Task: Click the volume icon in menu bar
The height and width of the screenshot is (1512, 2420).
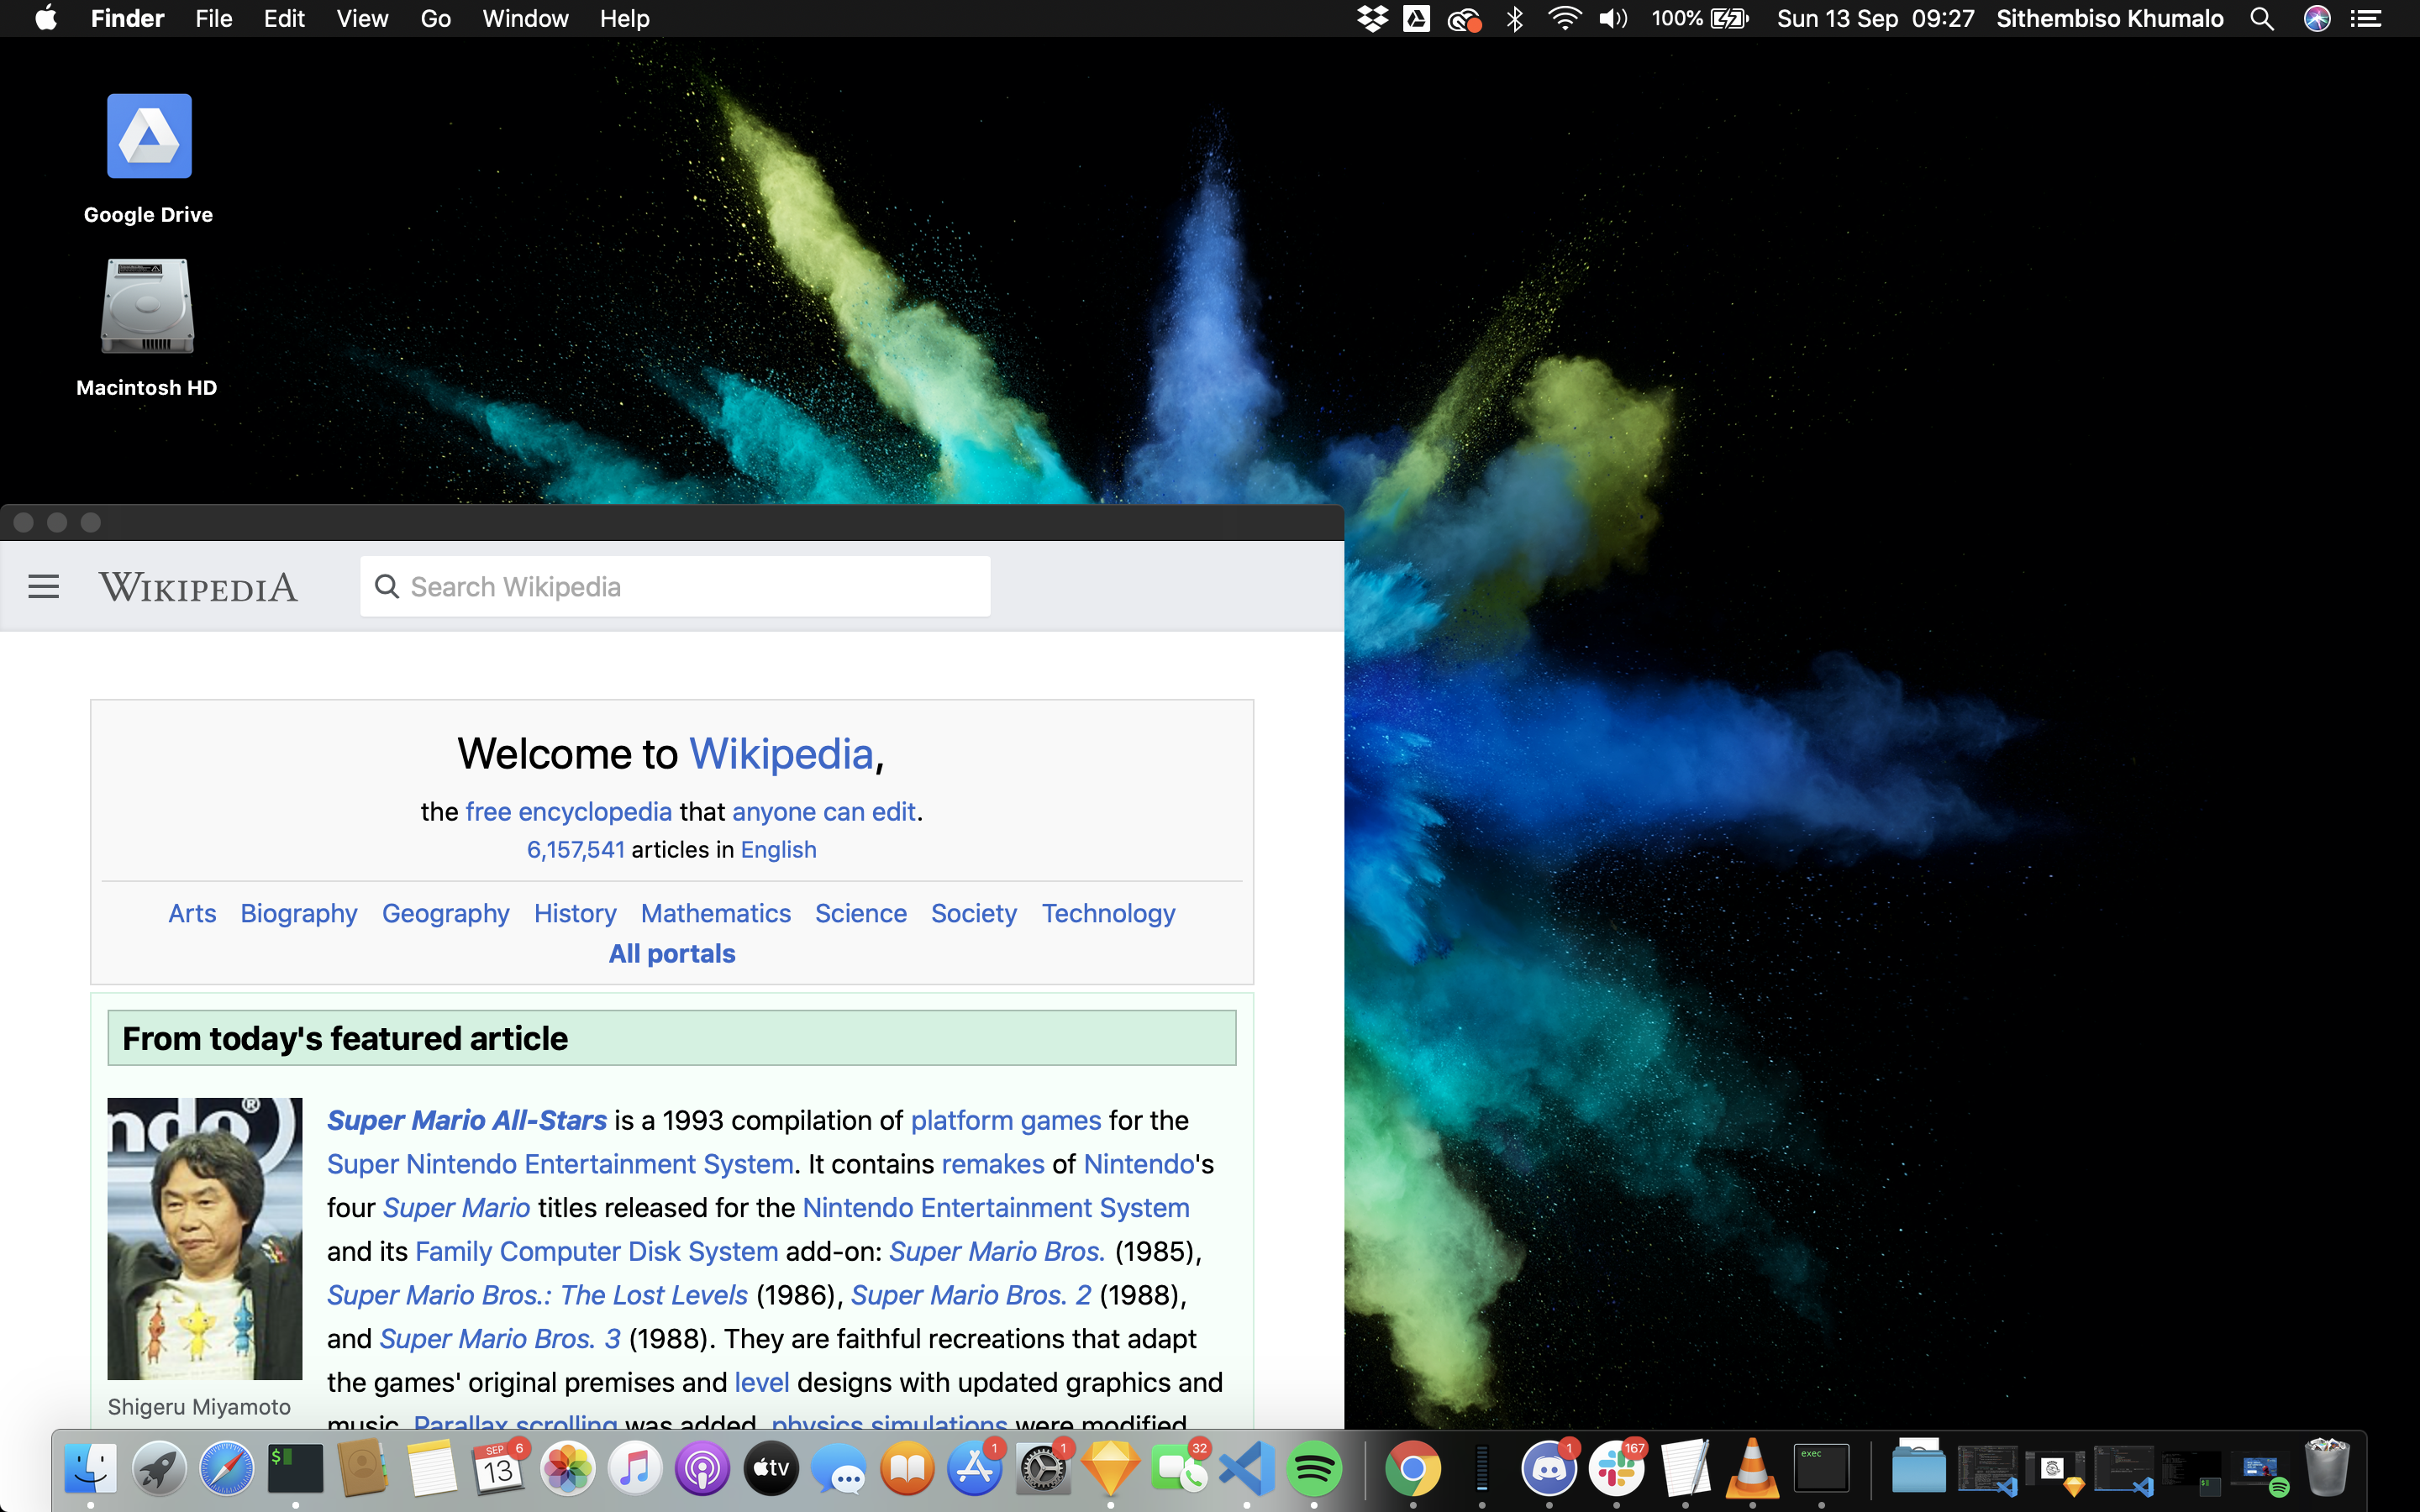Action: pos(1613,18)
